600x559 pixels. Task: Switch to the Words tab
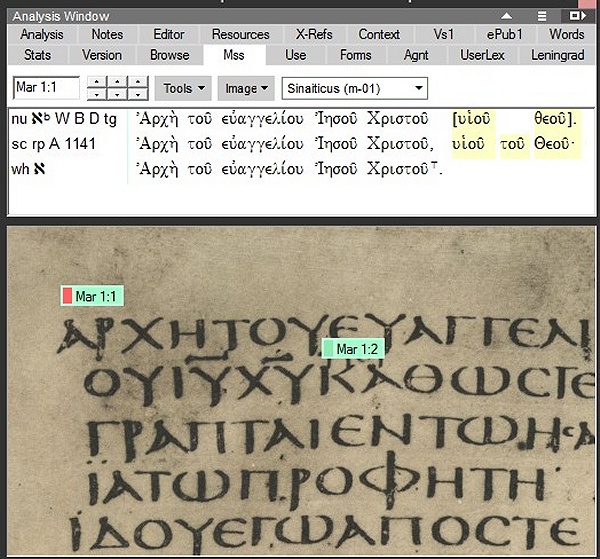pos(567,34)
